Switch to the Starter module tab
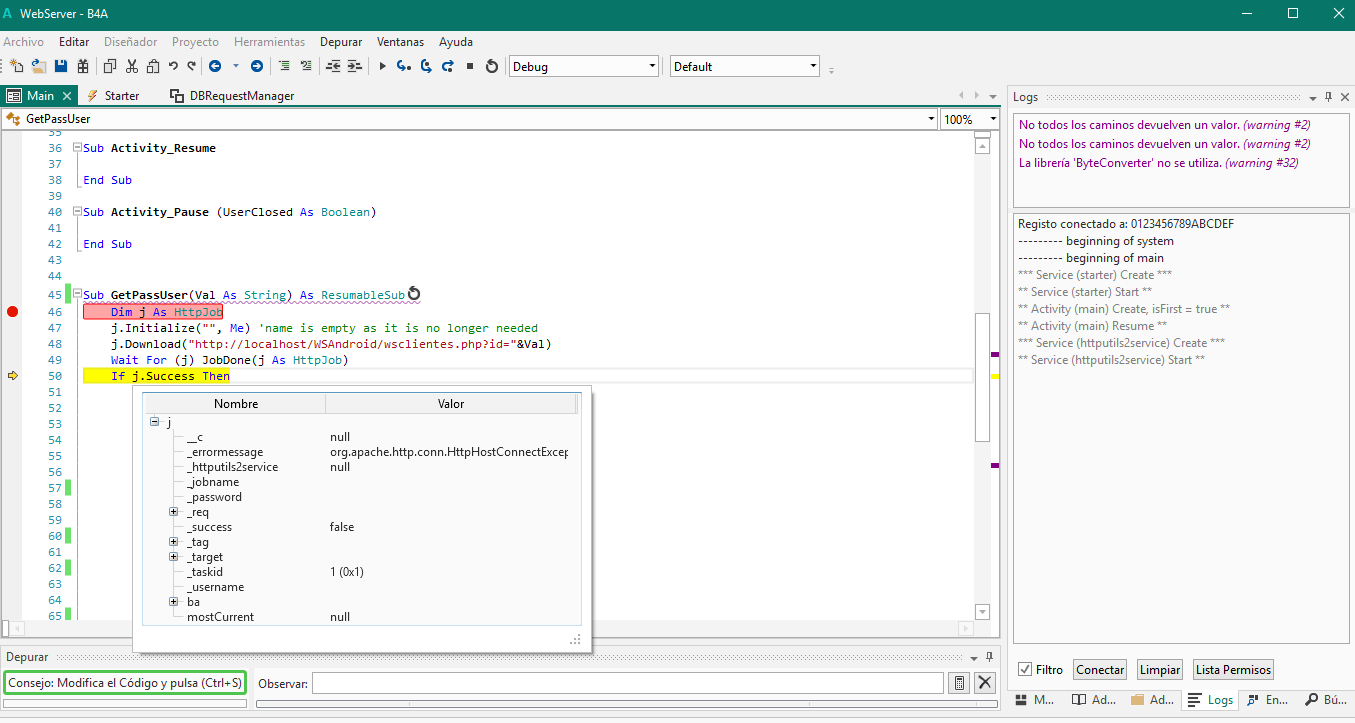The height and width of the screenshot is (723, 1355). click(x=113, y=96)
